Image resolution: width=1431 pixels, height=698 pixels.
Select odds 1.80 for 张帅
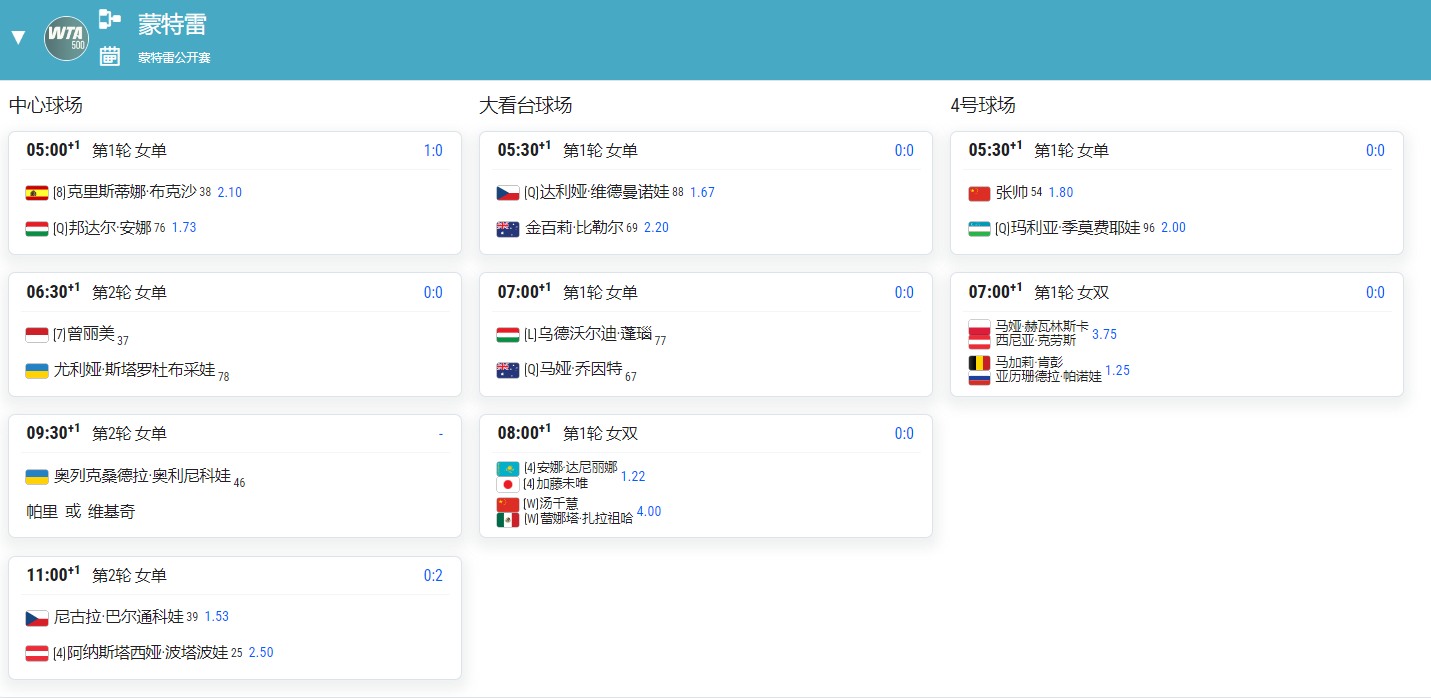(x=1061, y=192)
